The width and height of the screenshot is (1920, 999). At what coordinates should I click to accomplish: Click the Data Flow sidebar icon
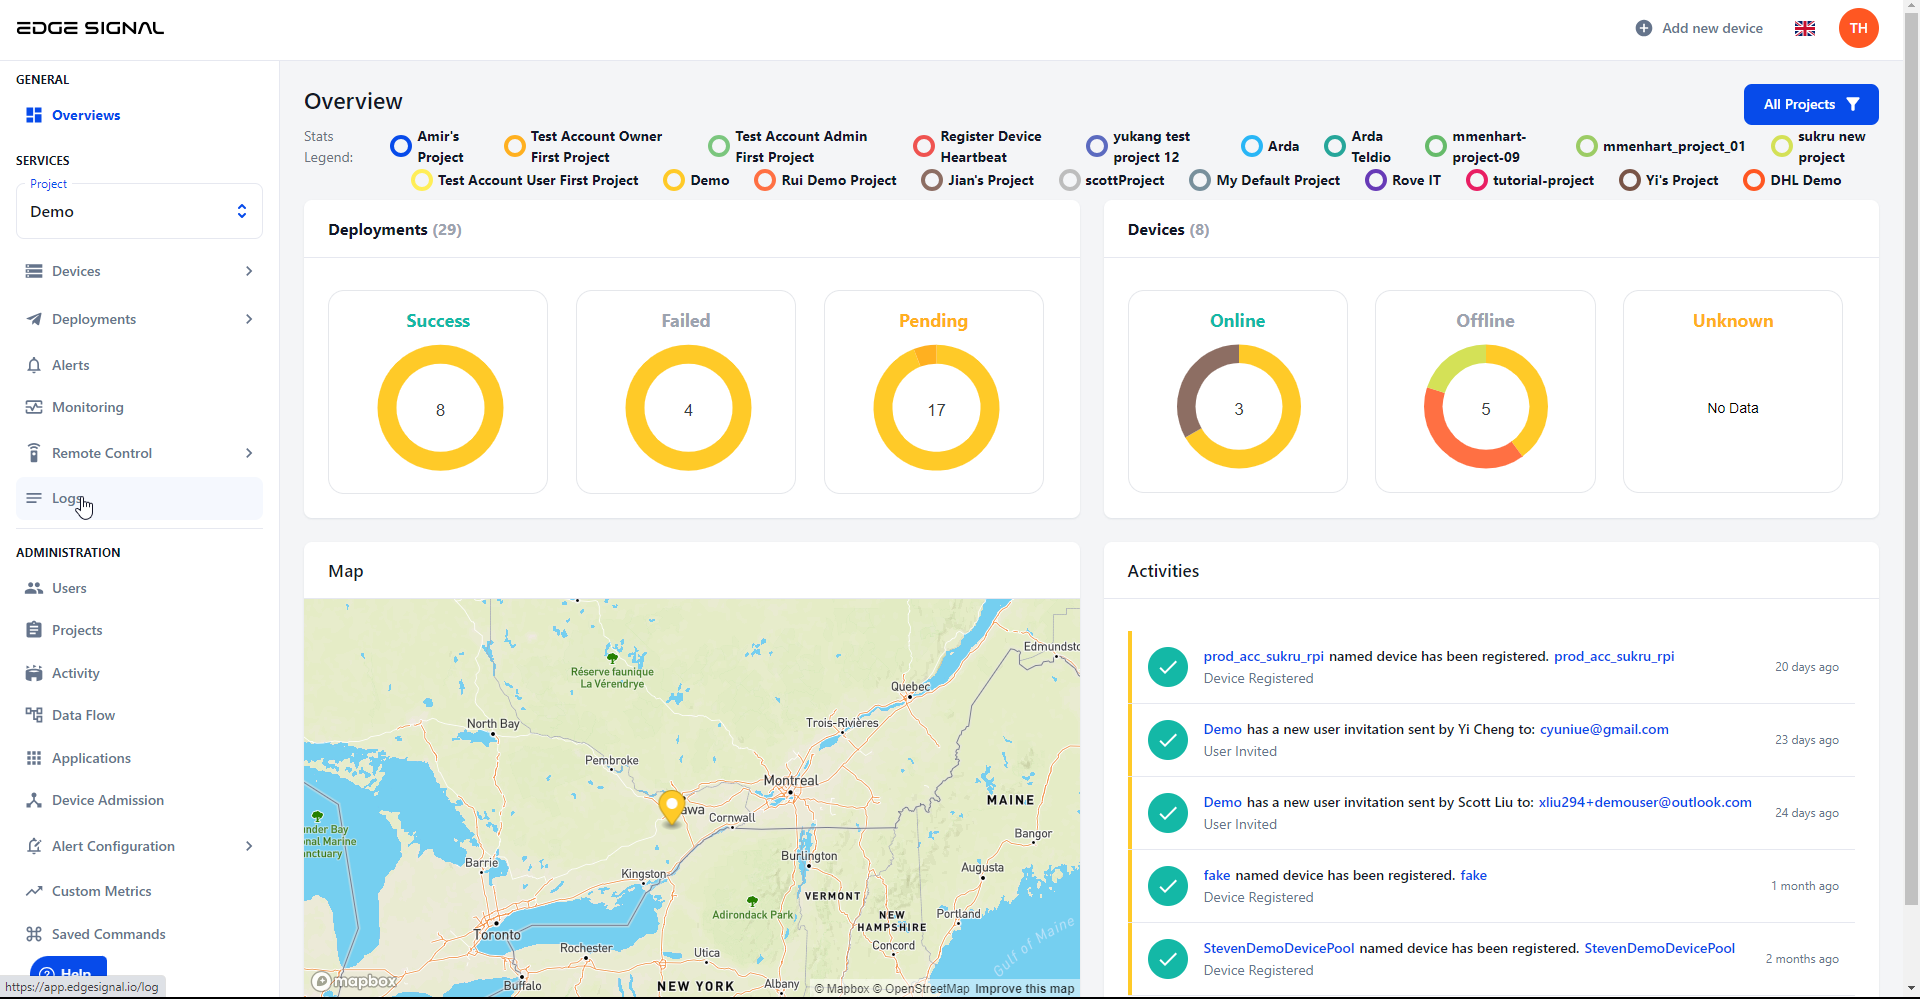click(34, 715)
